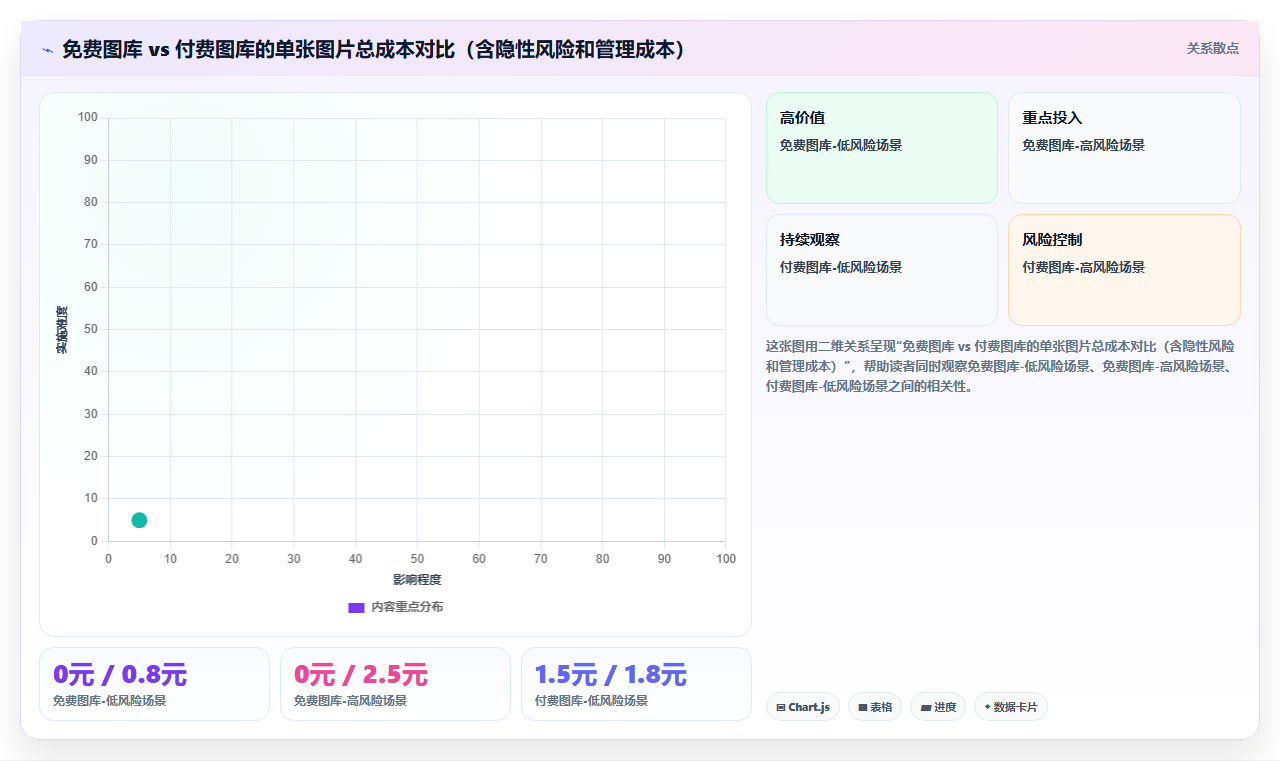This screenshot has height=761, width=1280.
Task: Toggle the 内容重点分布 legend item
Action: tap(396, 607)
